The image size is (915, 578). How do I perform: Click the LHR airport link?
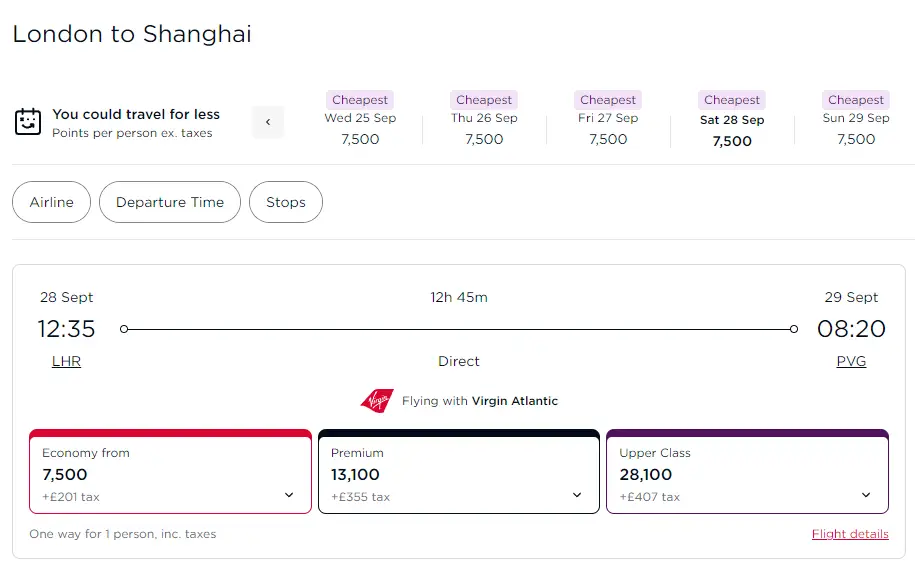(x=66, y=361)
